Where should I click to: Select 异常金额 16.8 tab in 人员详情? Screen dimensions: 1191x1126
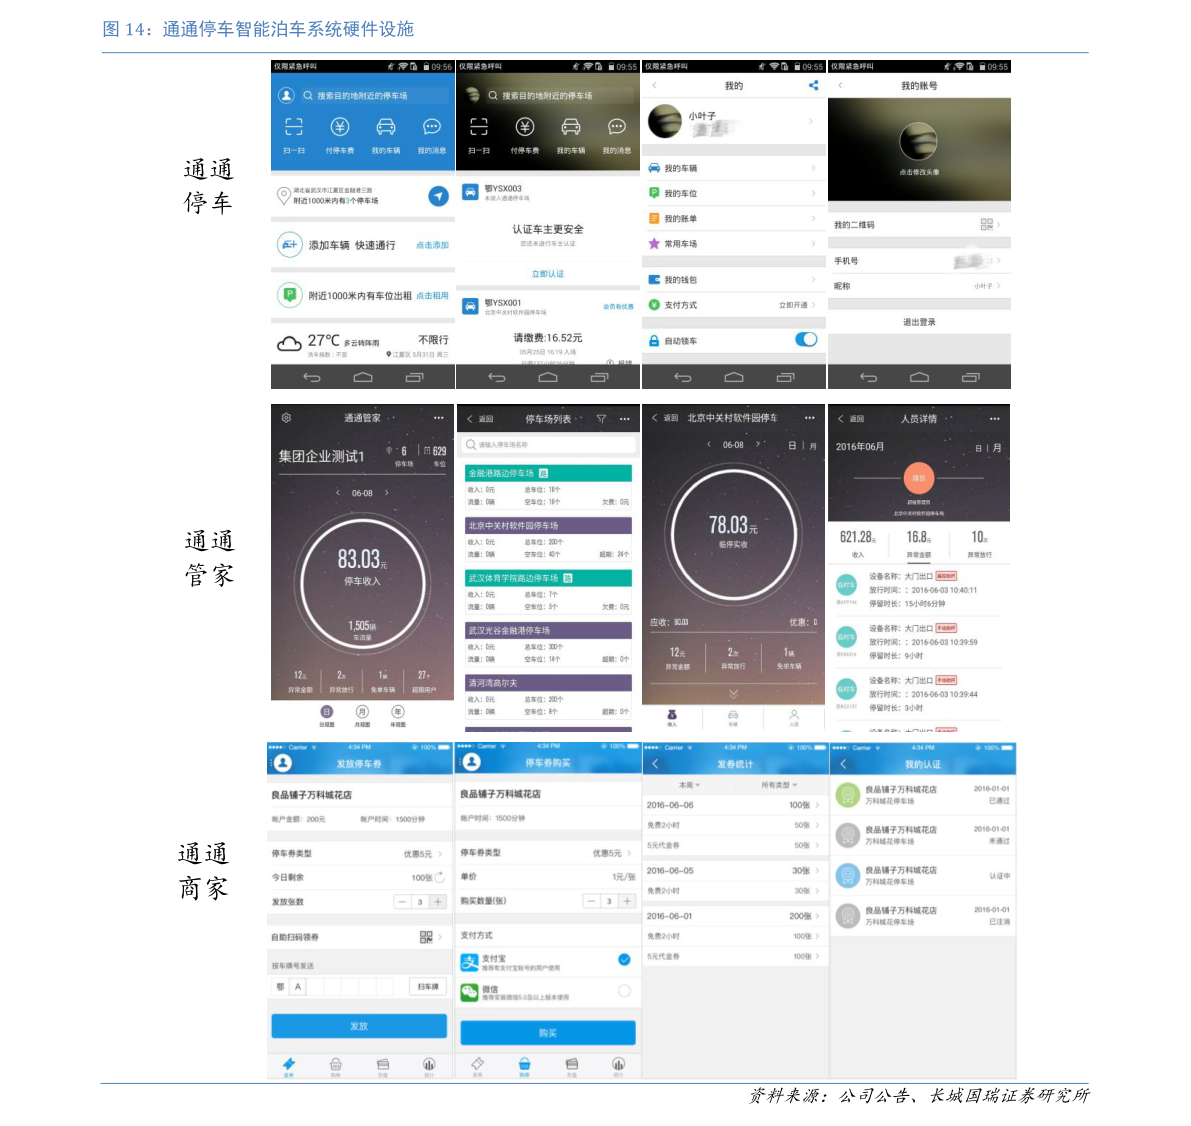(918, 544)
